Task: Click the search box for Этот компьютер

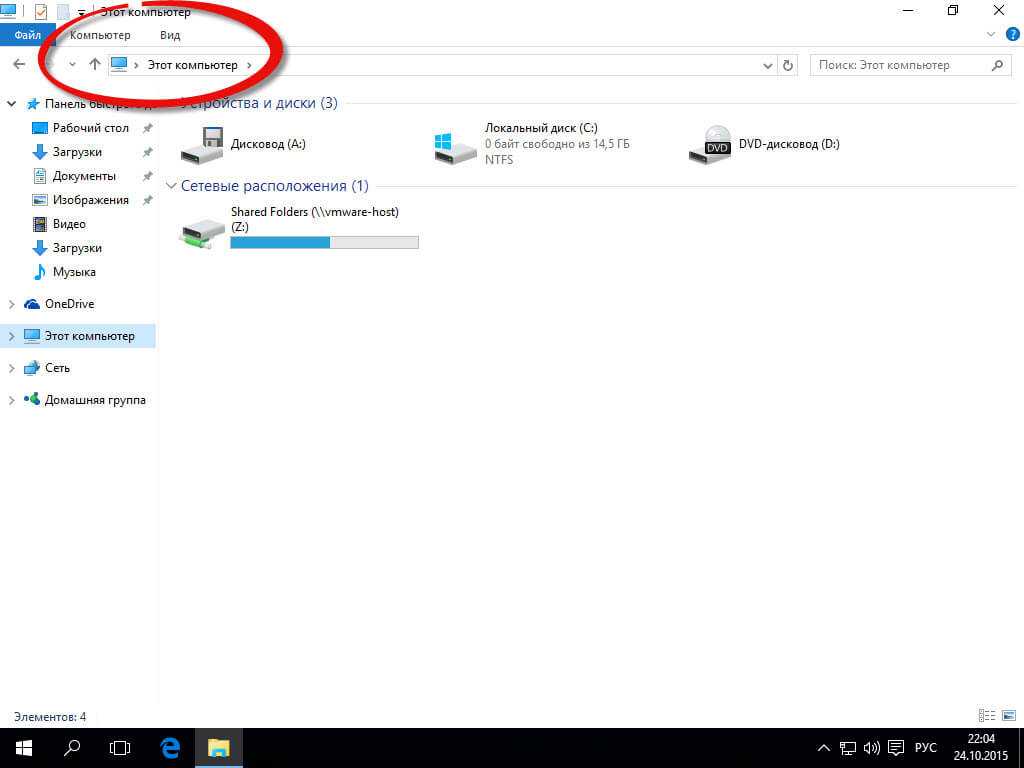Action: (x=900, y=65)
